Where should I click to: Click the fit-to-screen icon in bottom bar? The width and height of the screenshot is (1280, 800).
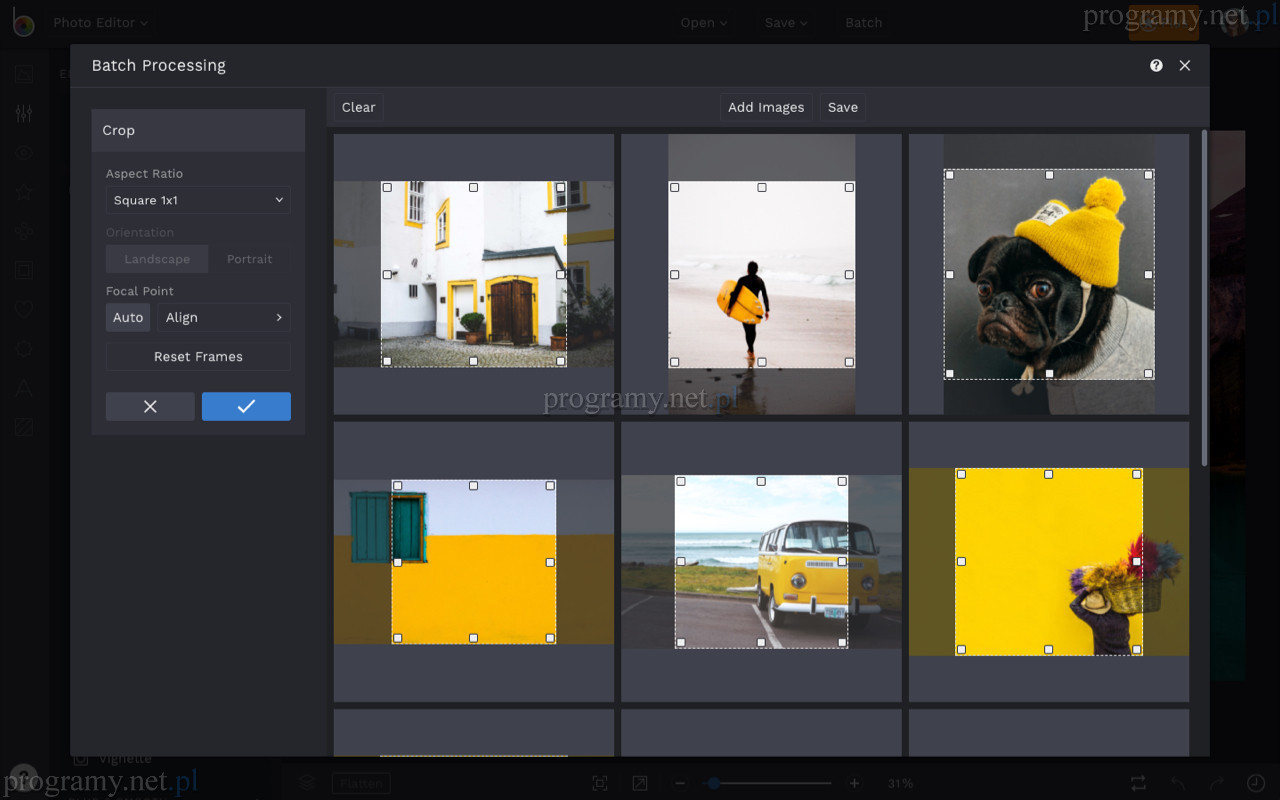tap(599, 783)
